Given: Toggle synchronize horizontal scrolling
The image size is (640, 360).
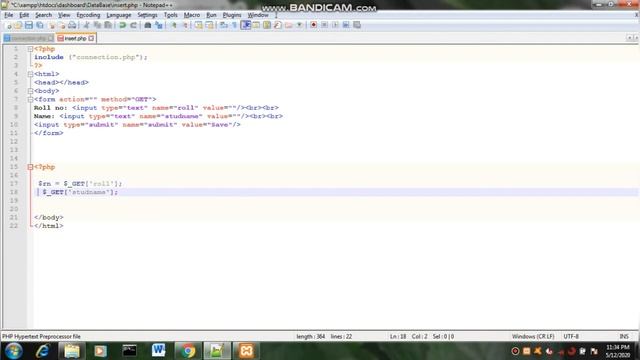Looking at the screenshot, I should 209,25.
